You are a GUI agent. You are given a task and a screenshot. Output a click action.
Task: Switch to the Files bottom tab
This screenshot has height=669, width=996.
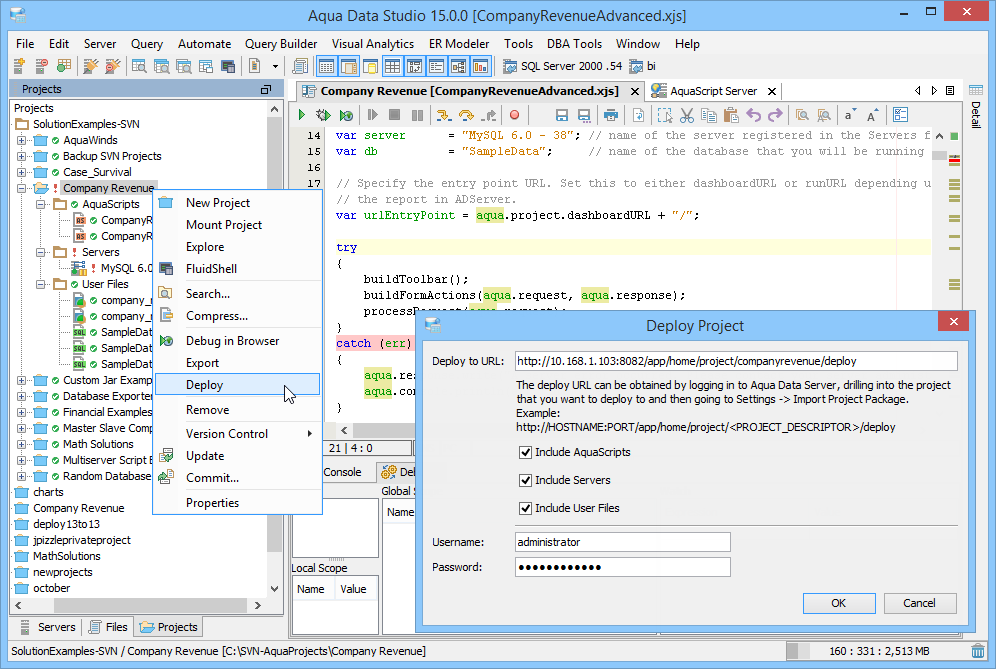pos(109,627)
